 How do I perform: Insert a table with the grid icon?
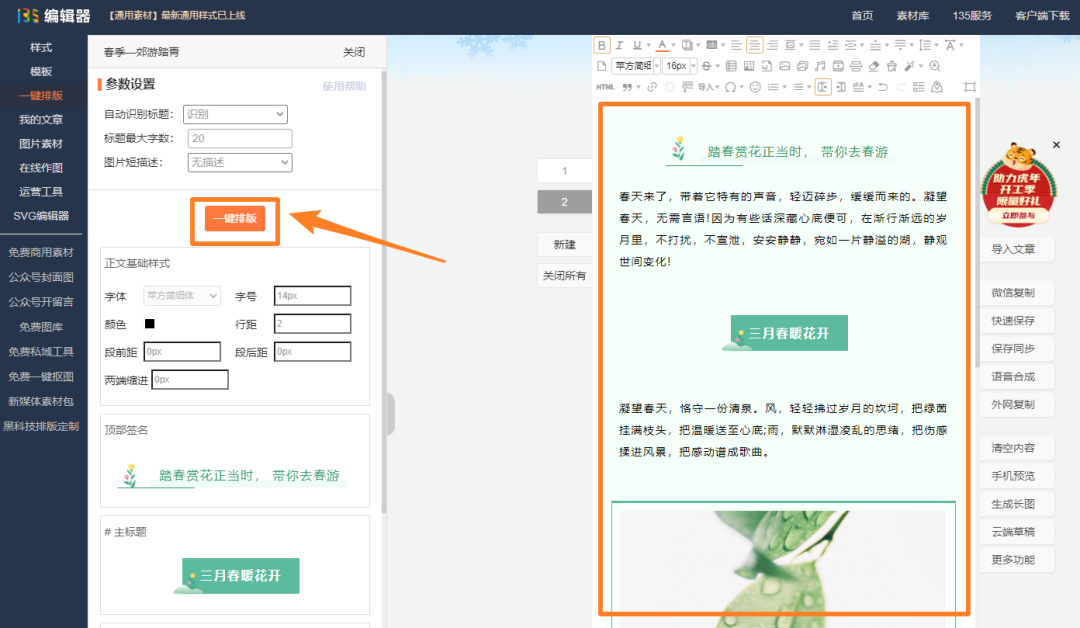coord(731,66)
